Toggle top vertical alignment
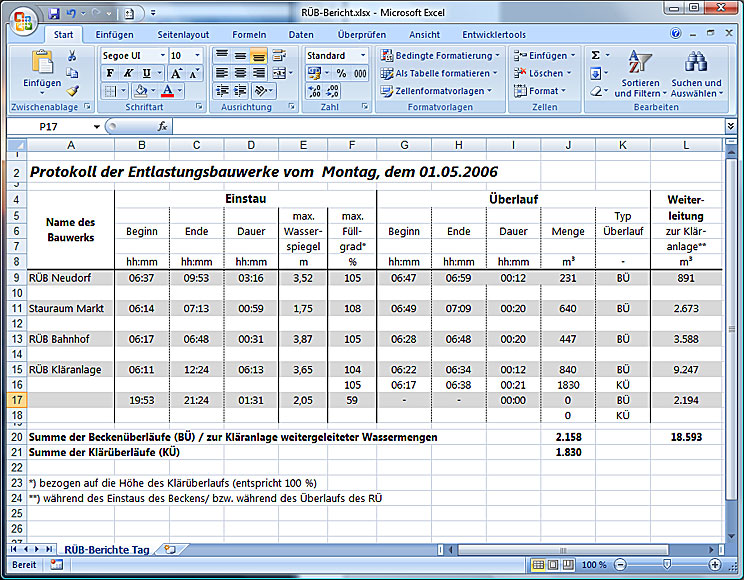Viewport: 744px width, 580px height. point(222,56)
